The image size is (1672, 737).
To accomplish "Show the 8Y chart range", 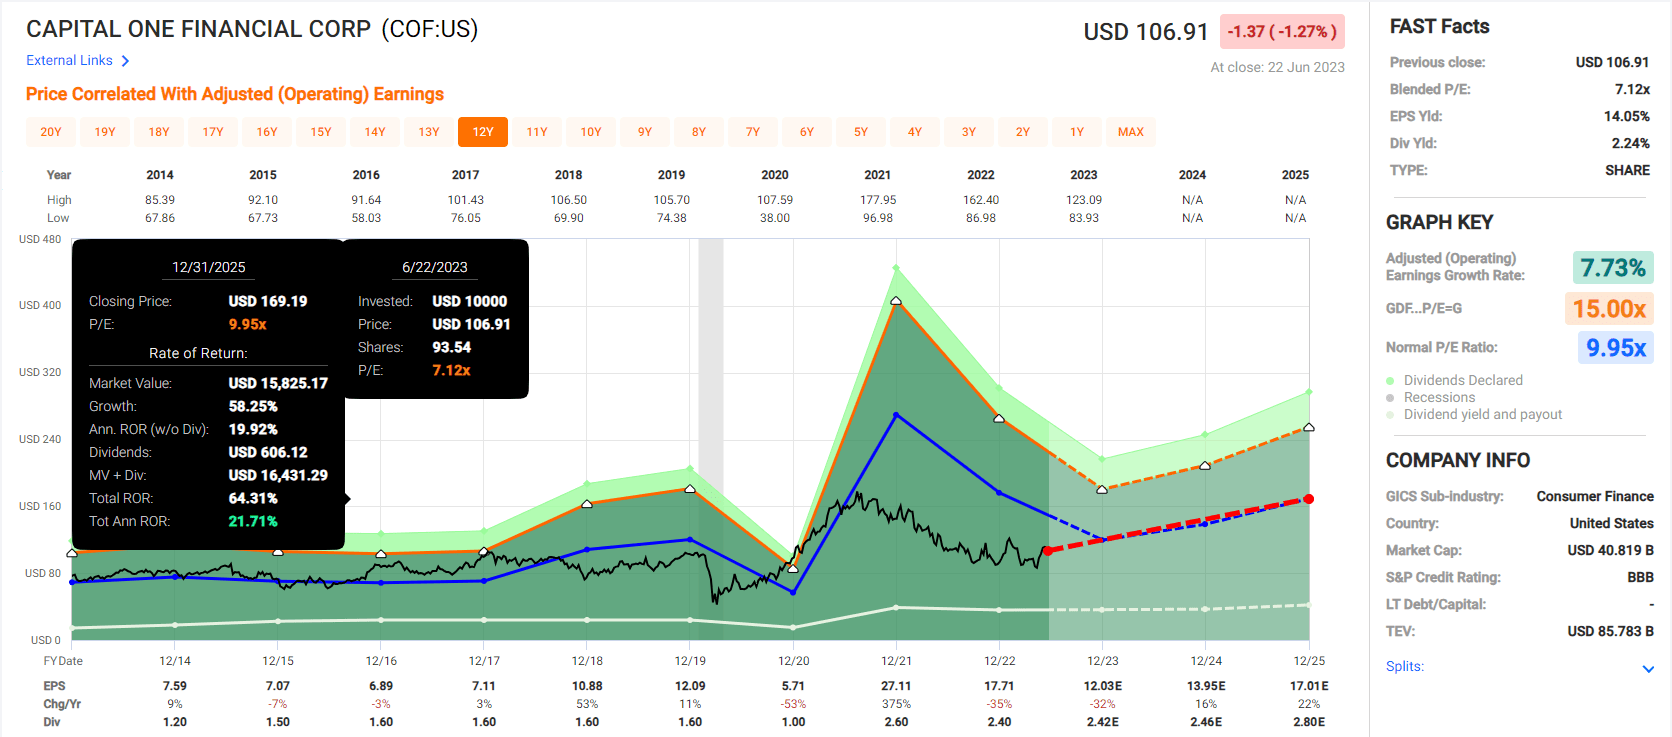I will click(x=699, y=132).
